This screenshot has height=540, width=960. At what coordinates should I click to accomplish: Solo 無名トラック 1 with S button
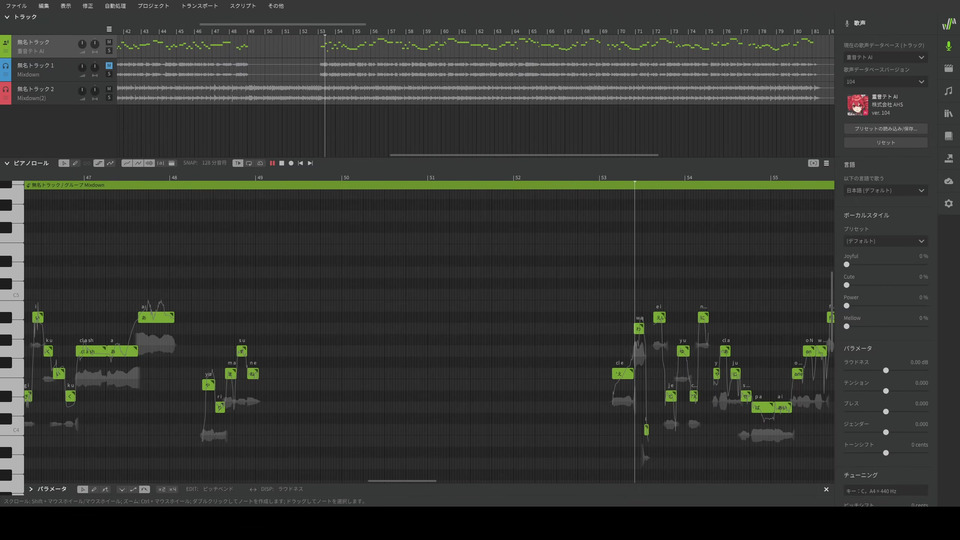(x=109, y=74)
